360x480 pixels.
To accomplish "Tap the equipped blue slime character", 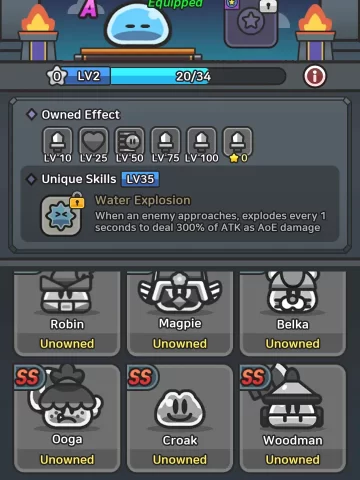I will tap(138, 27).
